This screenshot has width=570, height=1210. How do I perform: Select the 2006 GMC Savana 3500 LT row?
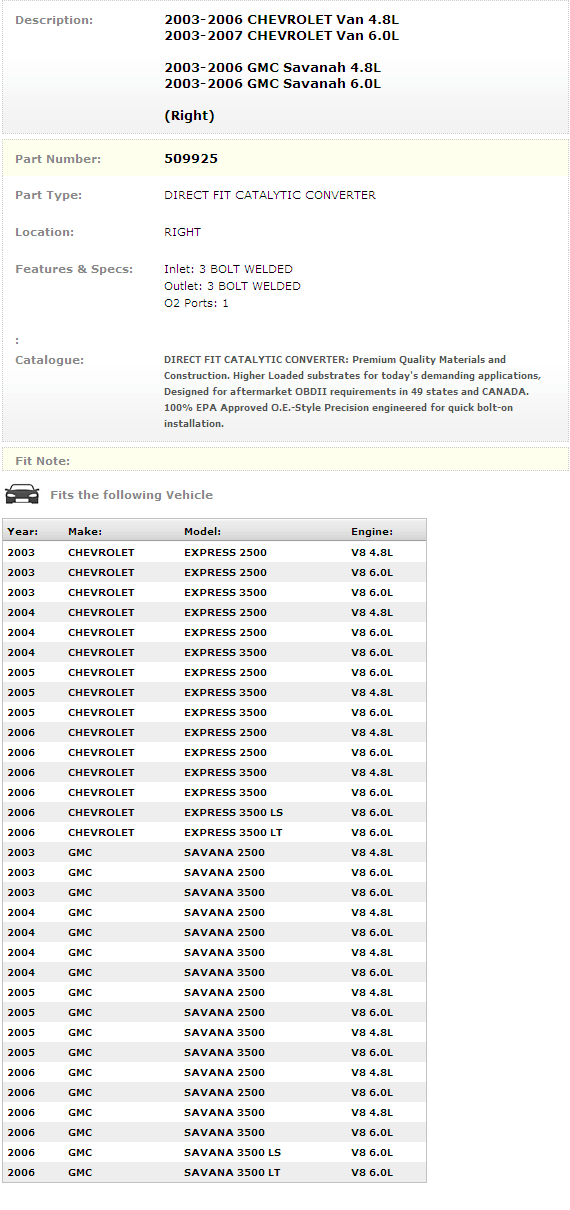(x=214, y=1172)
